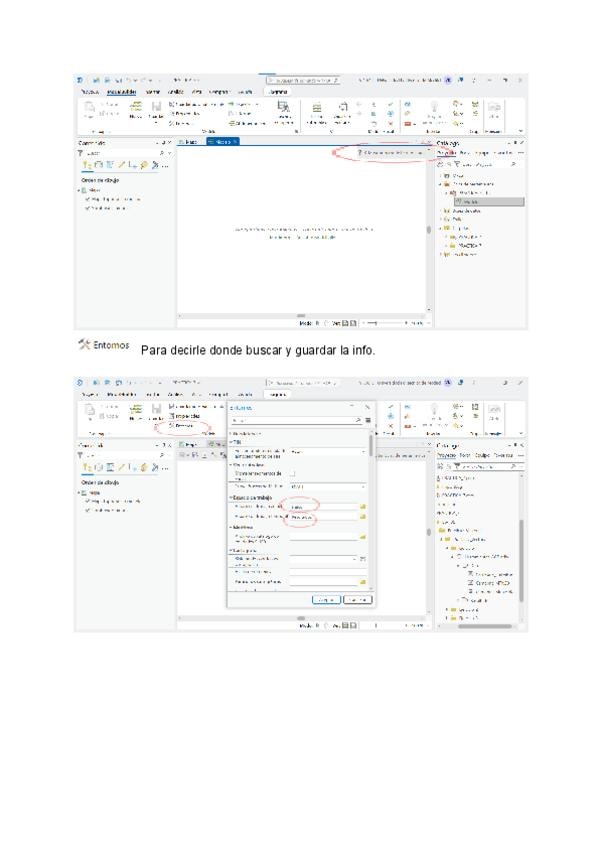Switch to Mapa view tab in upper screenshot
This screenshot has width=600, height=848.
pyautogui.click(x=188, y=142)
